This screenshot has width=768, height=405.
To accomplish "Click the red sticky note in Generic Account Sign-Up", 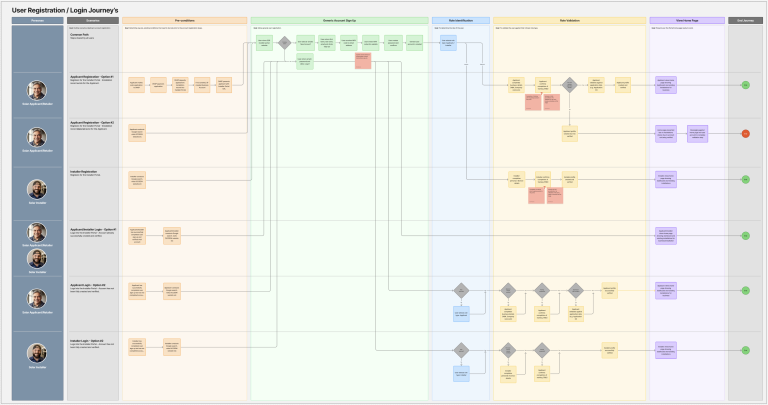I will pos(363,61).
